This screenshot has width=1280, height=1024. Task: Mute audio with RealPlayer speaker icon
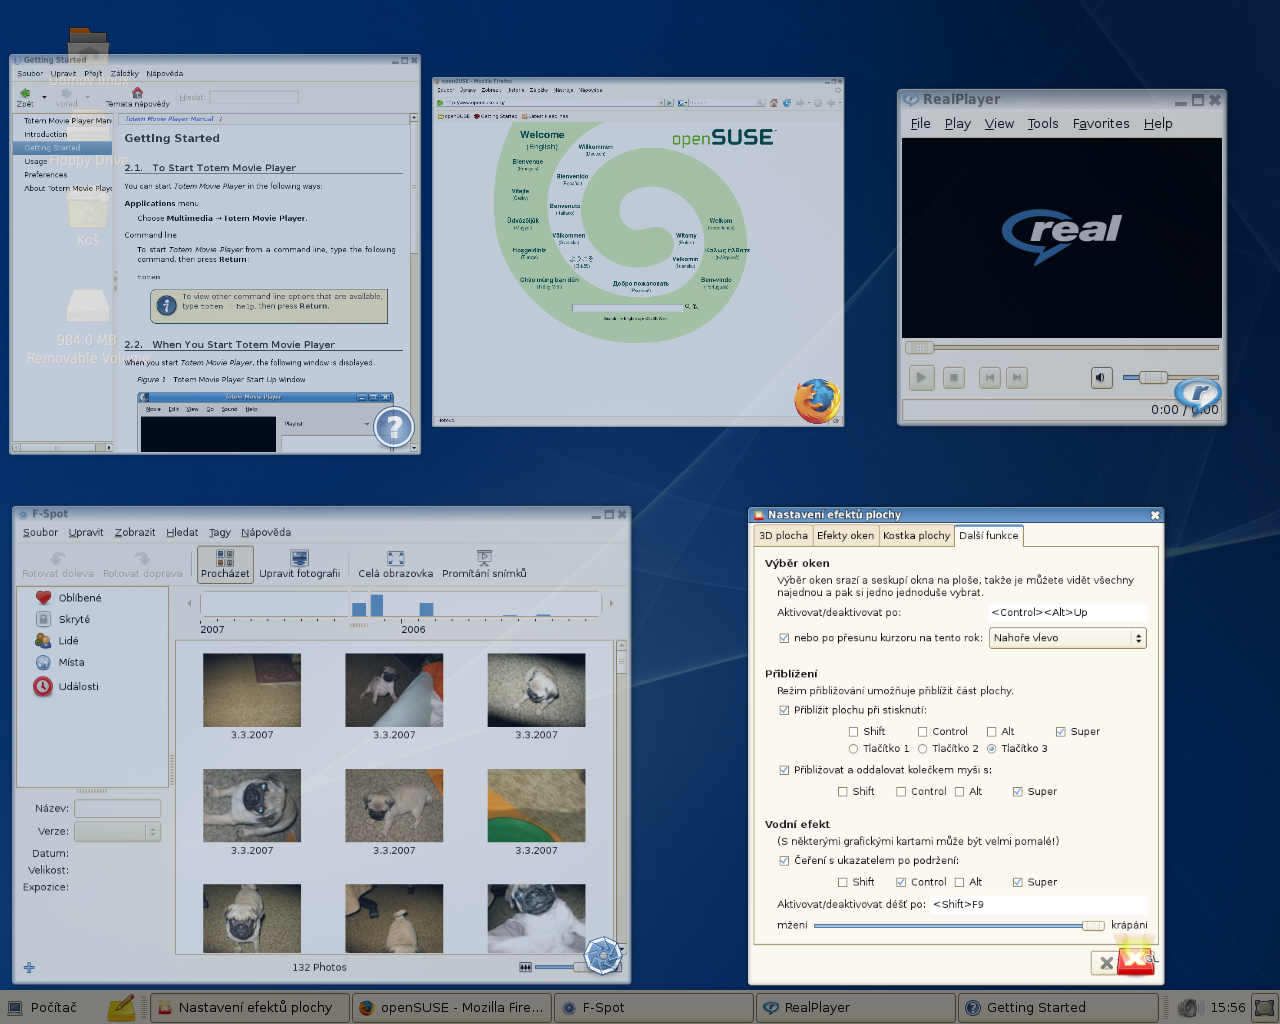(x=1101, y=378)
